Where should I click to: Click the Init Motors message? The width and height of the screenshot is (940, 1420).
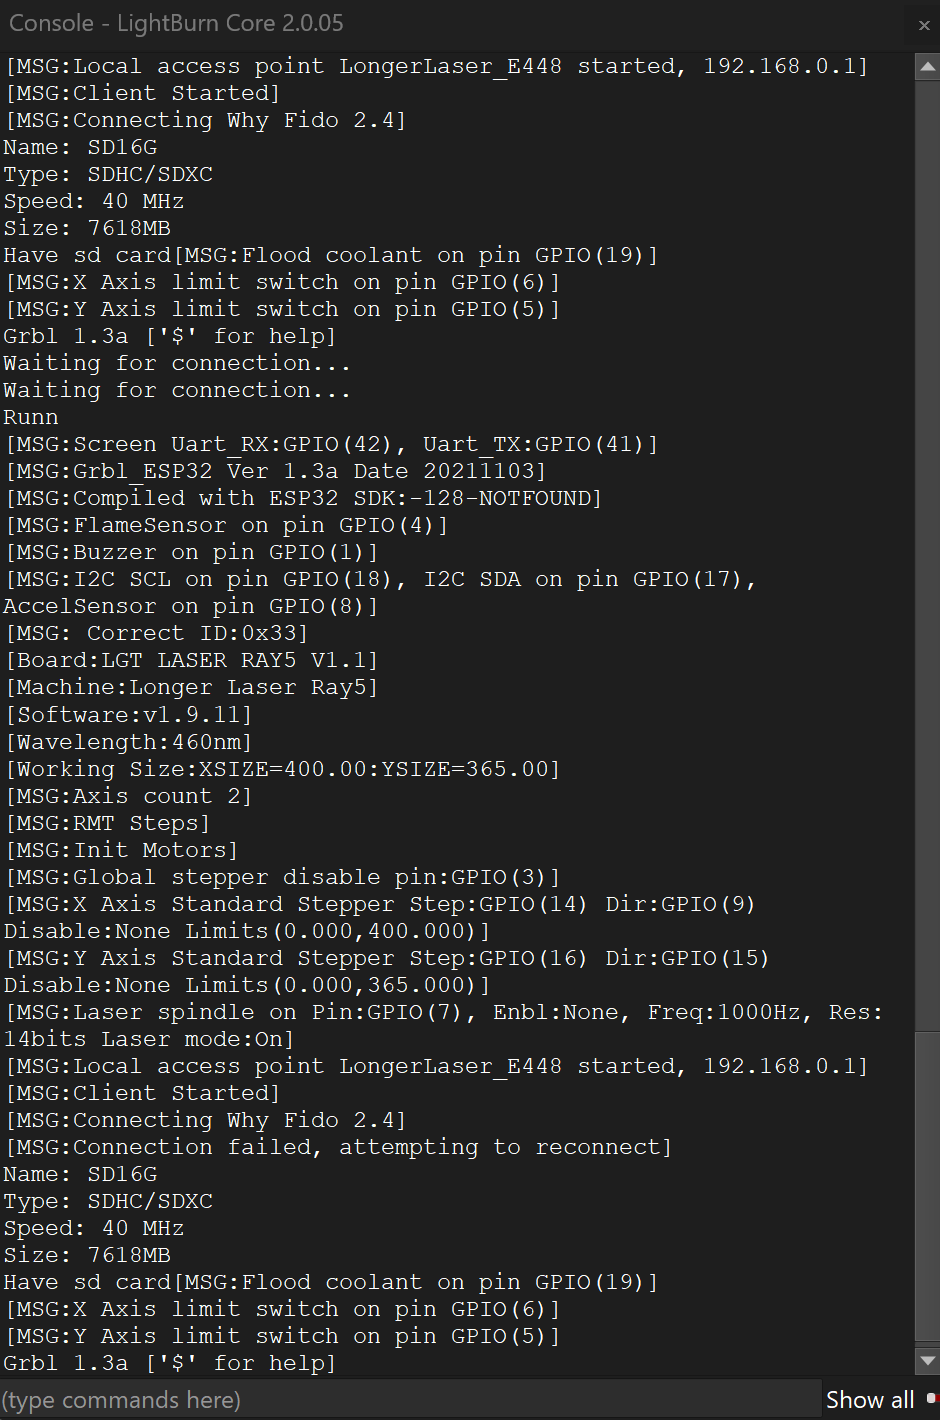[x=121, y=850]
